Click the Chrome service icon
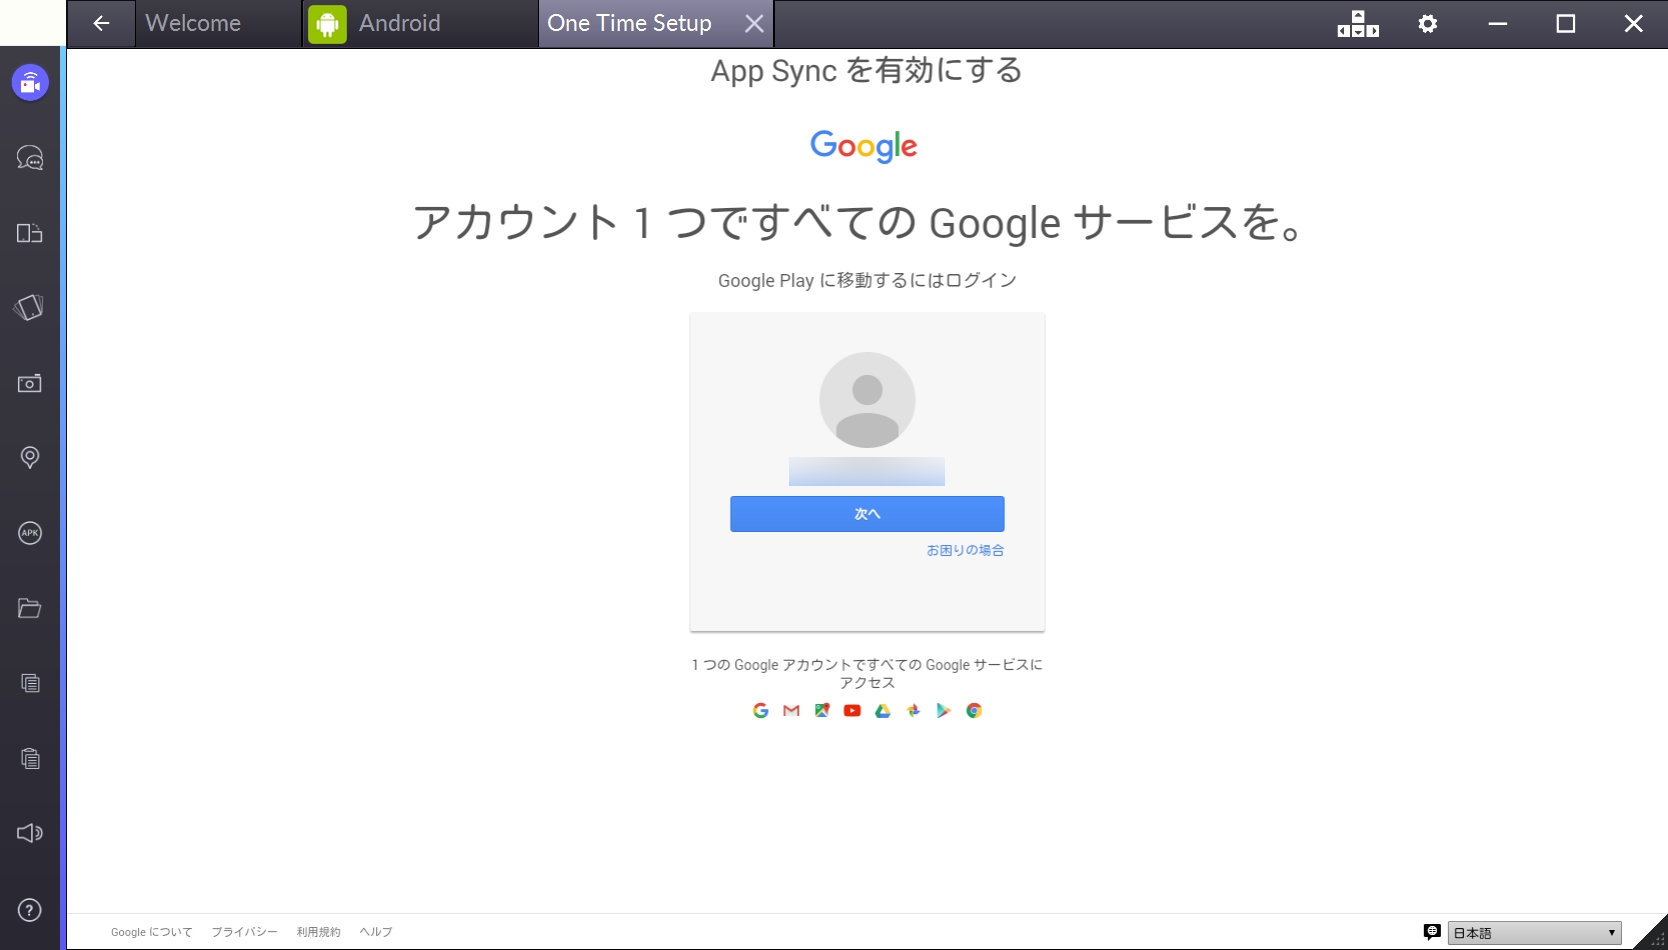 point(974,710)
